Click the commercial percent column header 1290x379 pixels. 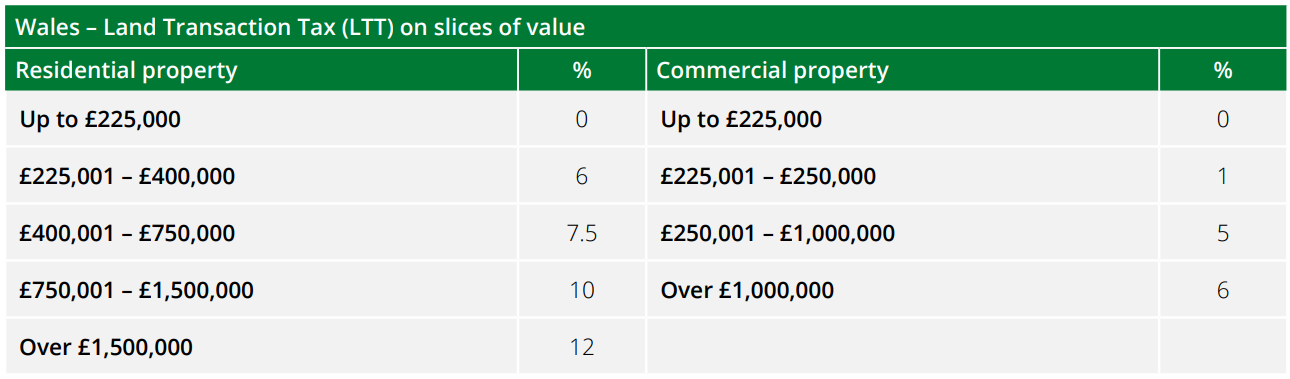[1223, 70]
